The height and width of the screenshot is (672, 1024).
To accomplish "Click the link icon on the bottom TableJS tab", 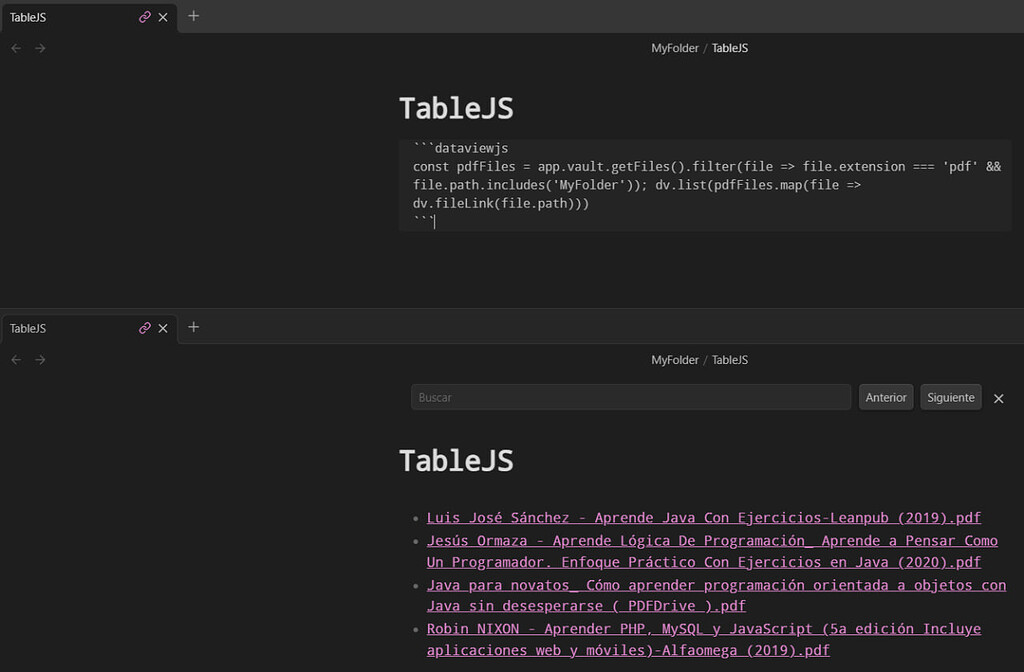I will 145,328.
